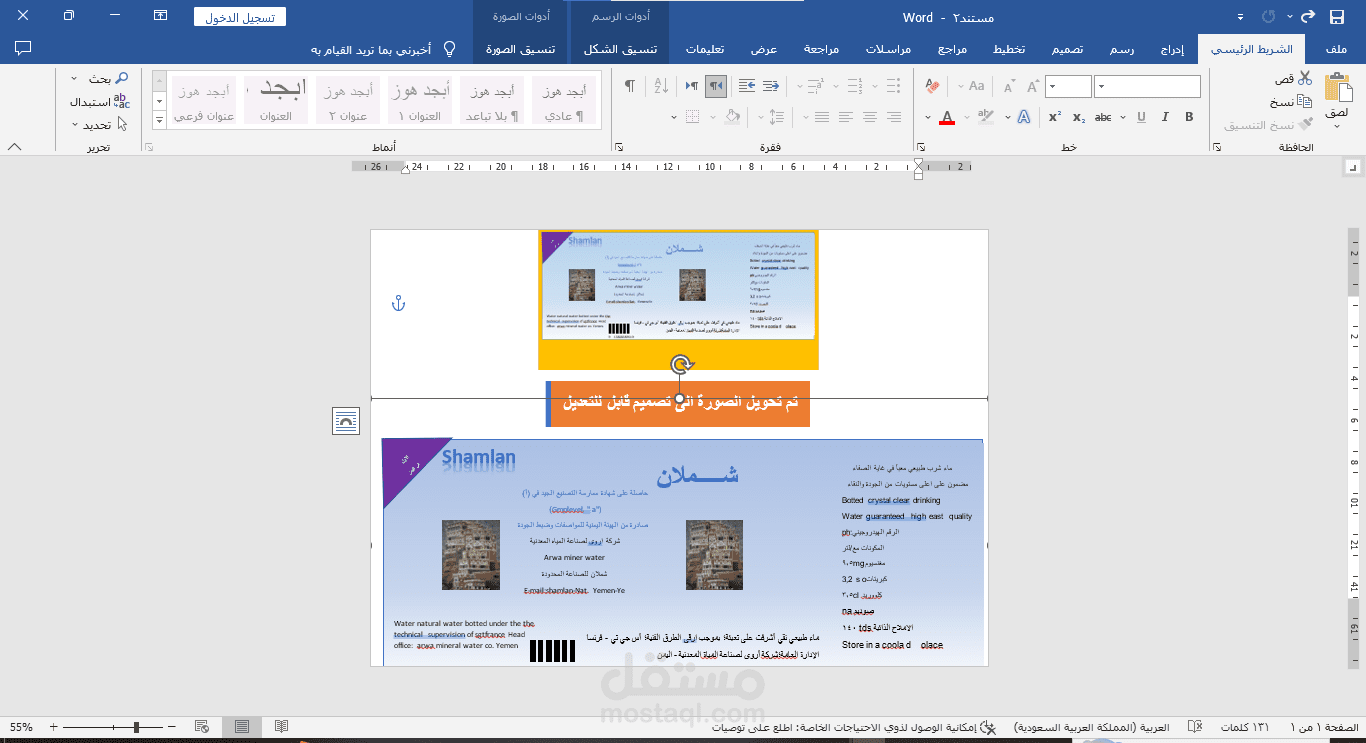Open Font dialog launcher (خط group)
1366x743 pixels.
tap(923, 147)
